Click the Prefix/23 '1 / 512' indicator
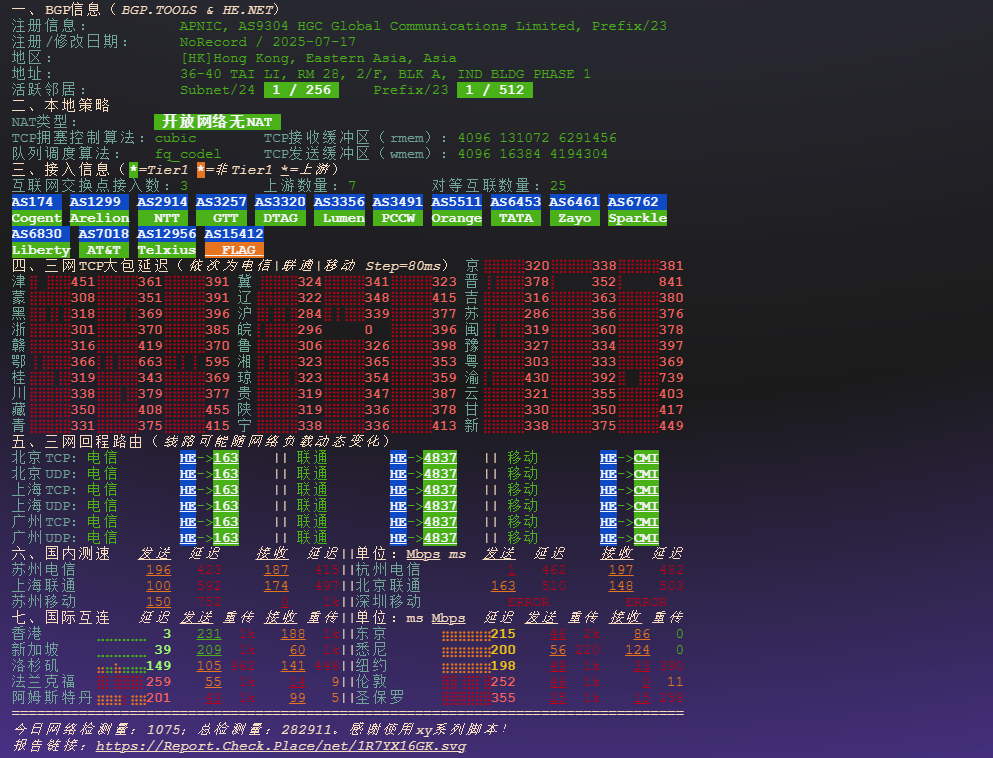This screenshot has width=993, height=758. tap(495, 90)
